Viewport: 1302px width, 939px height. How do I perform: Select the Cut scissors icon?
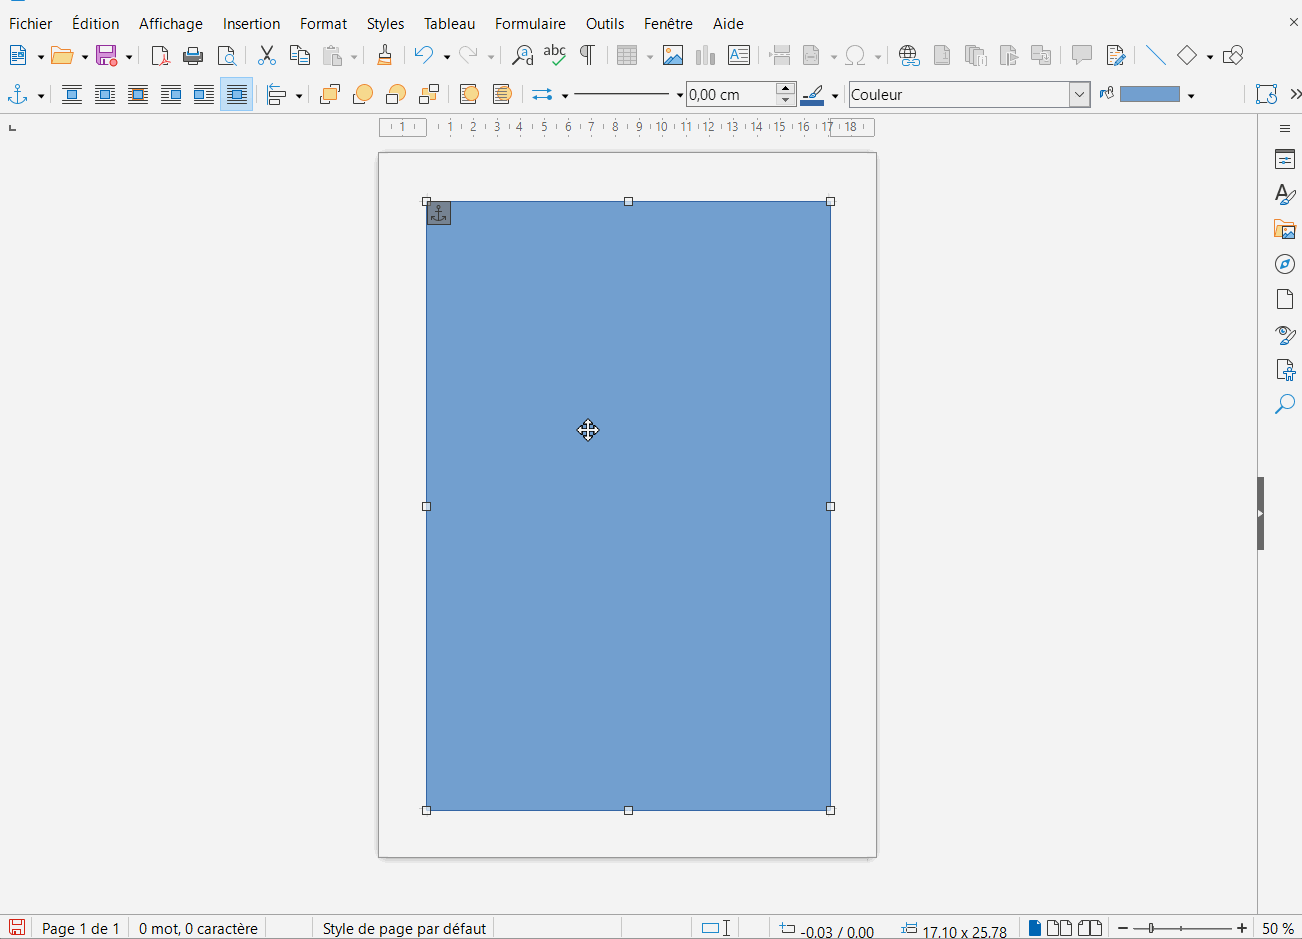[x=267, y=56]
